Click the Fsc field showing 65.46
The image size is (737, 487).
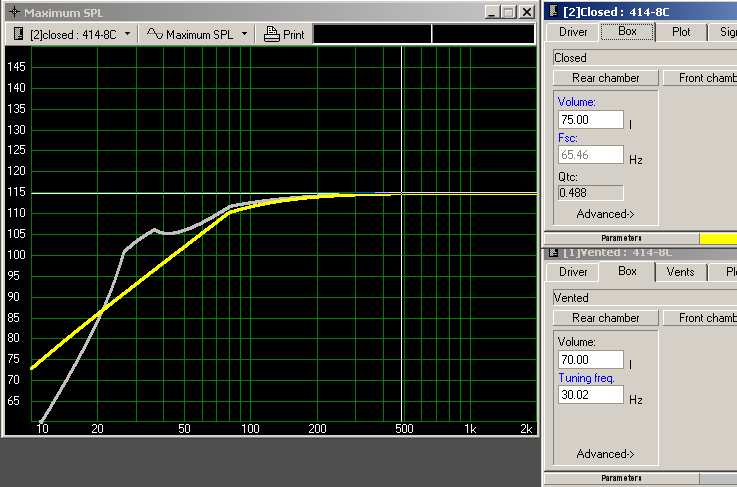point(591,155)
